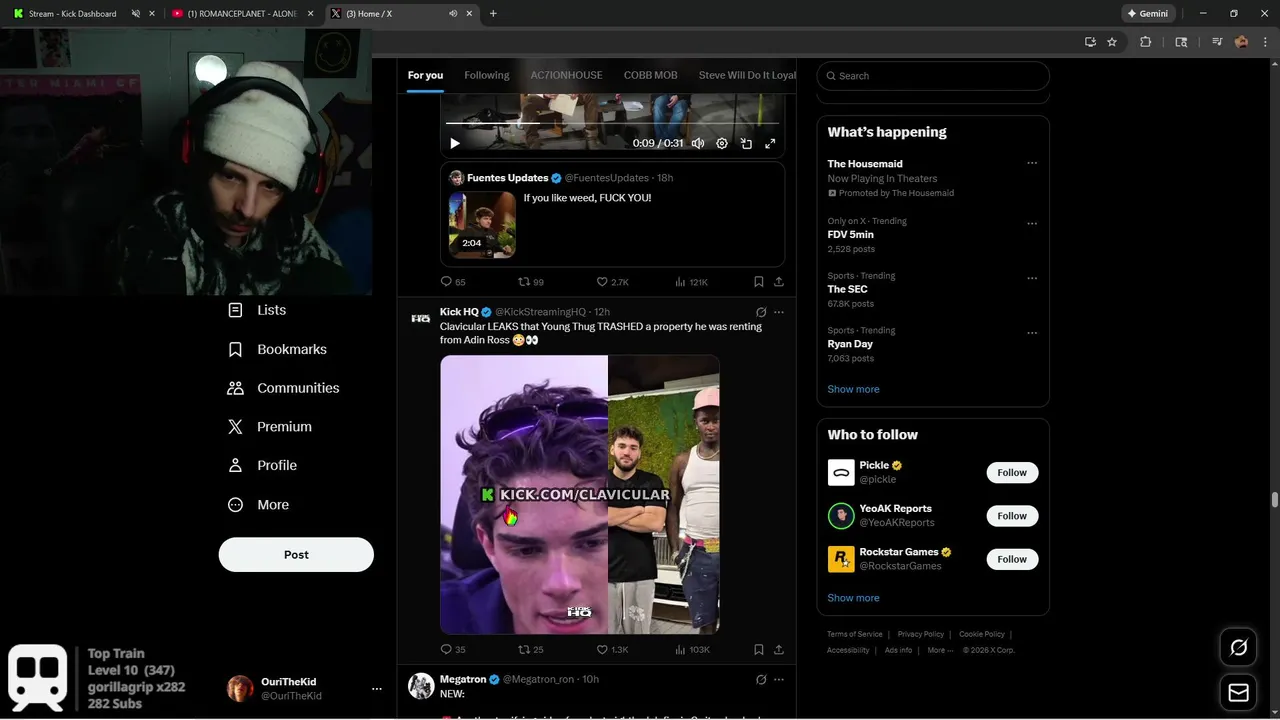Repost the post with 99 reposts

[531, 282]
